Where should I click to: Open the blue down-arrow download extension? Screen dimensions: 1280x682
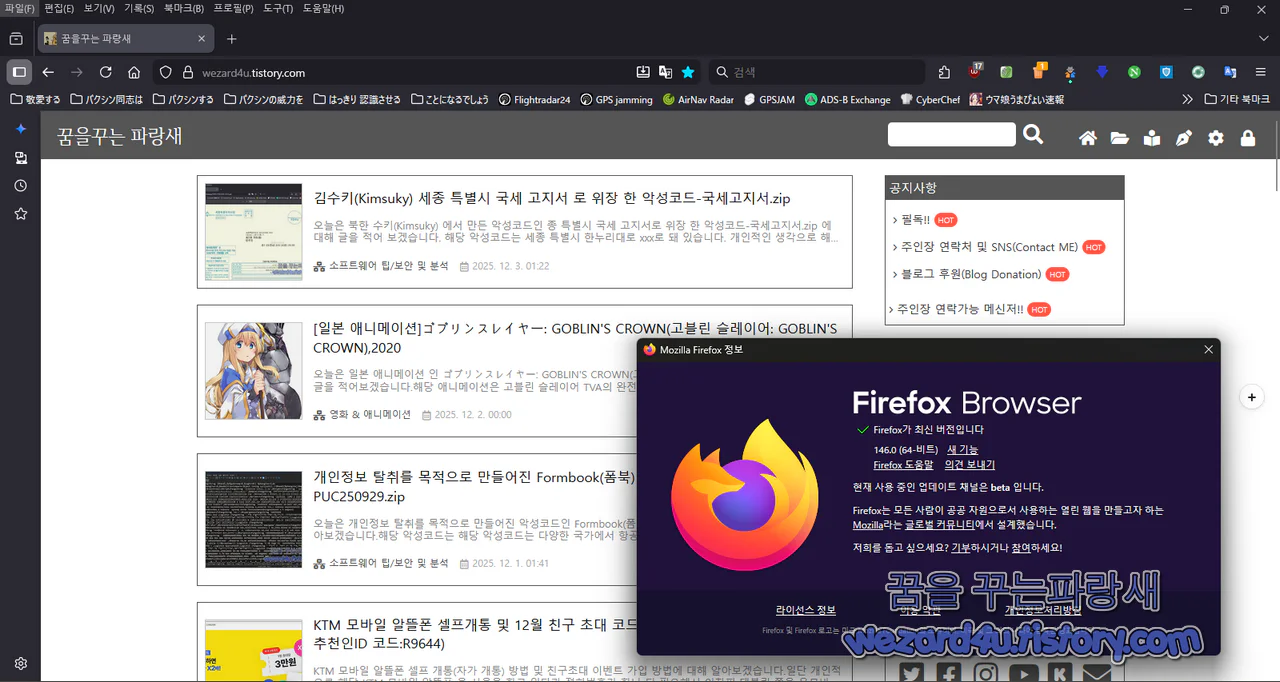[x=1102, y=72]
